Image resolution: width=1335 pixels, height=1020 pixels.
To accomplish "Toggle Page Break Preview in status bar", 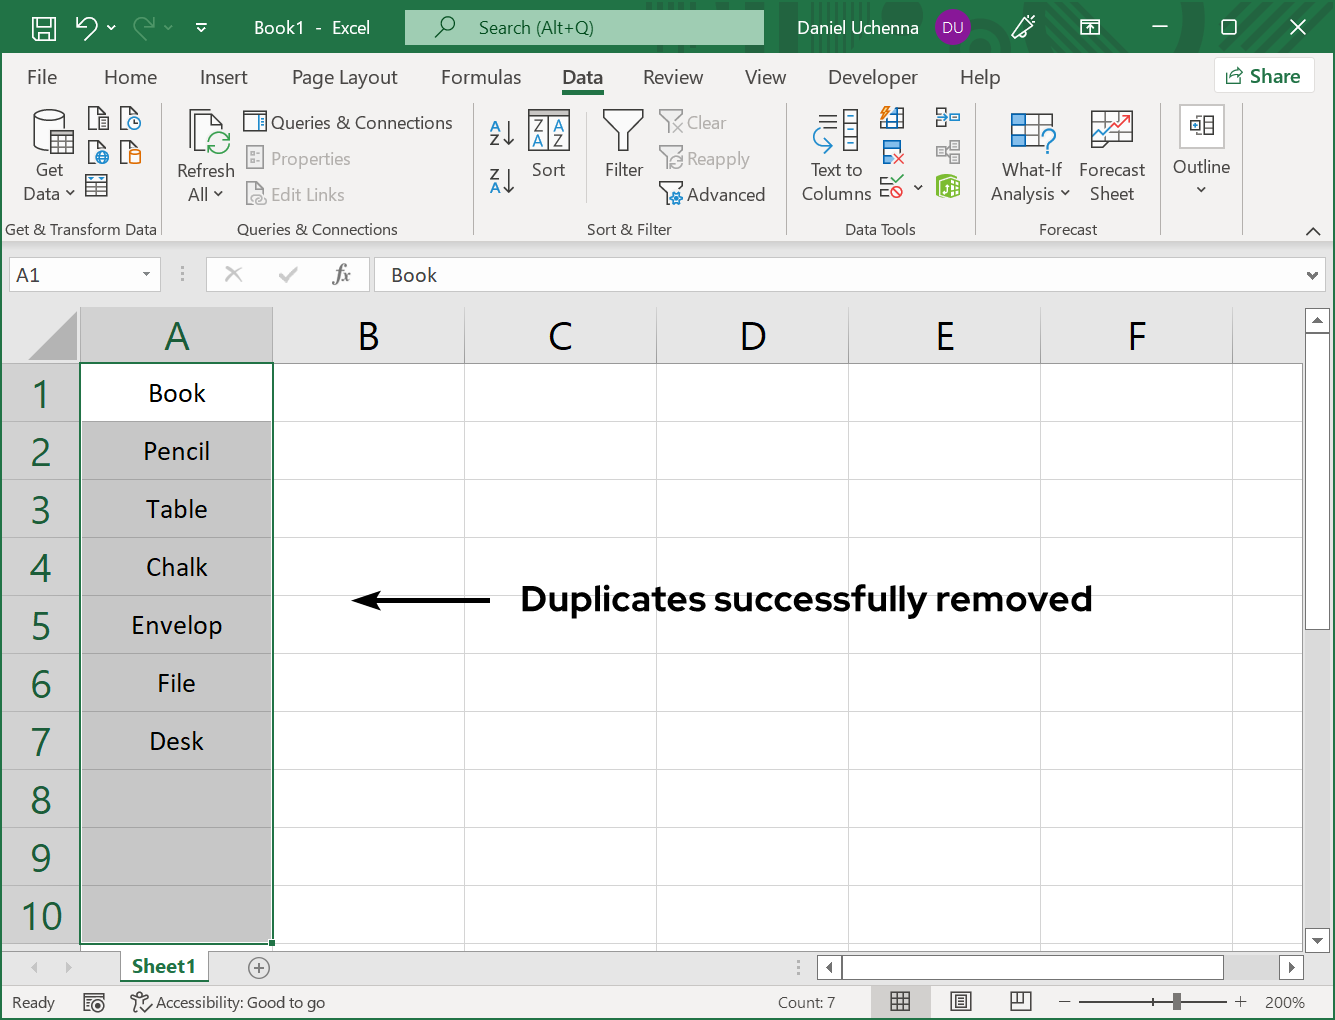I will pos(1019,1001).
